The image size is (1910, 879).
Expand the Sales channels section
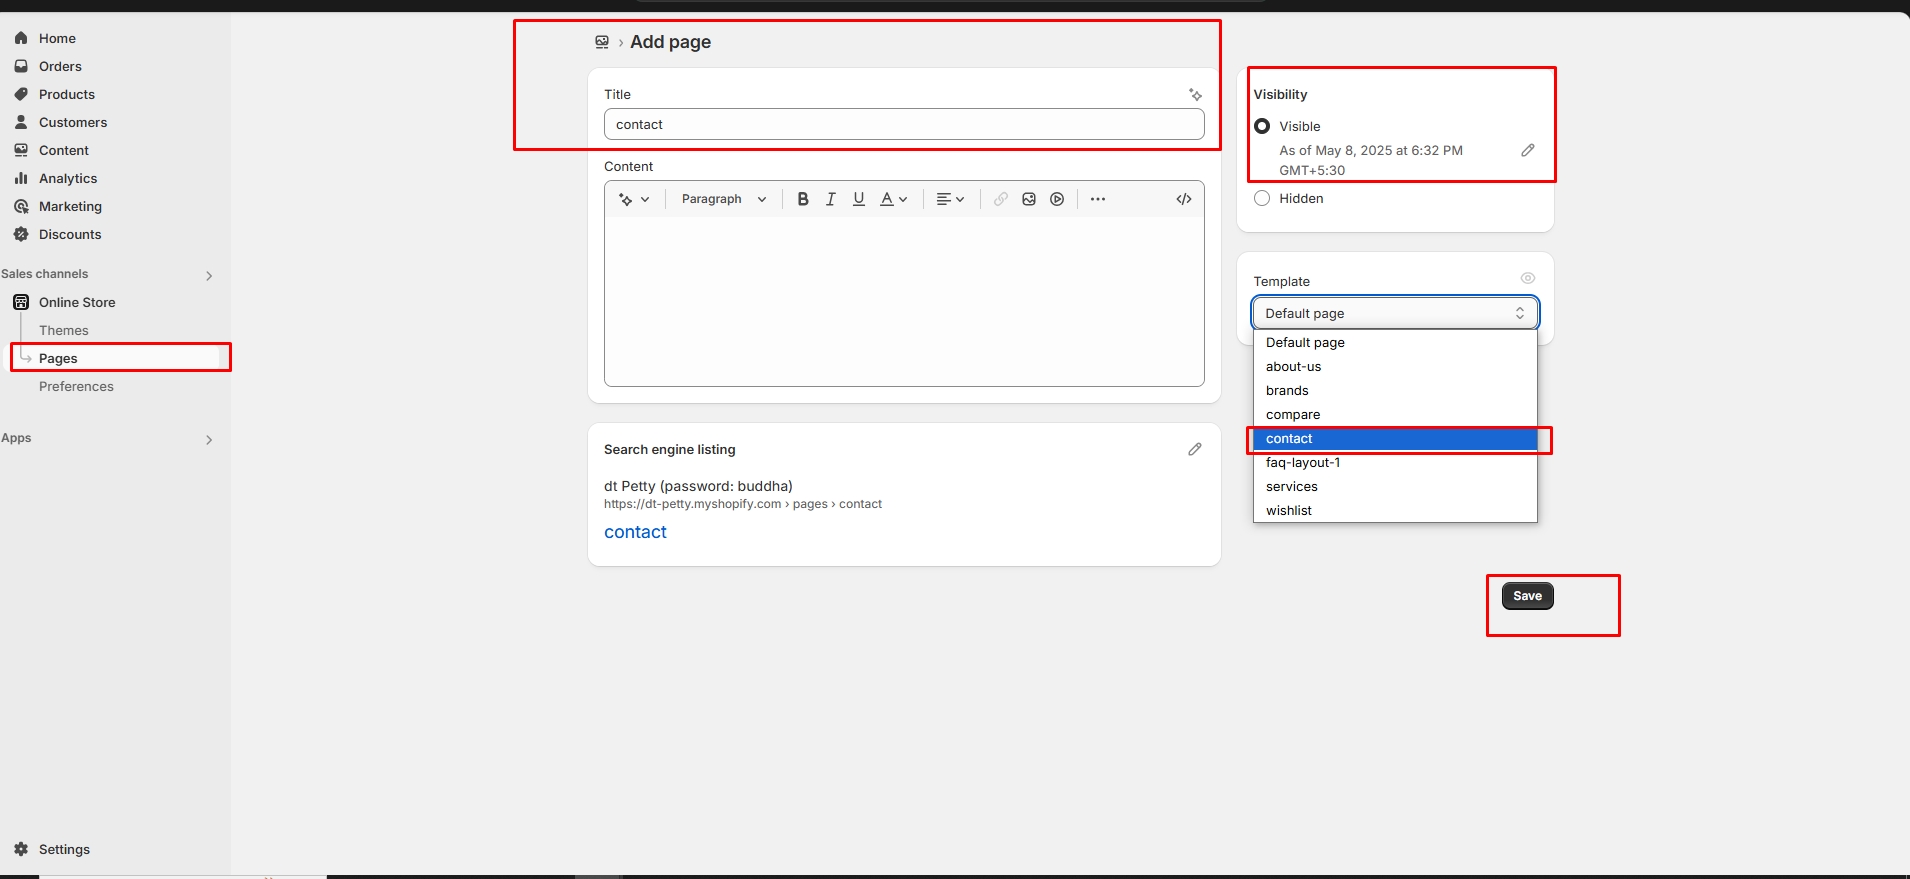(209, 275)
